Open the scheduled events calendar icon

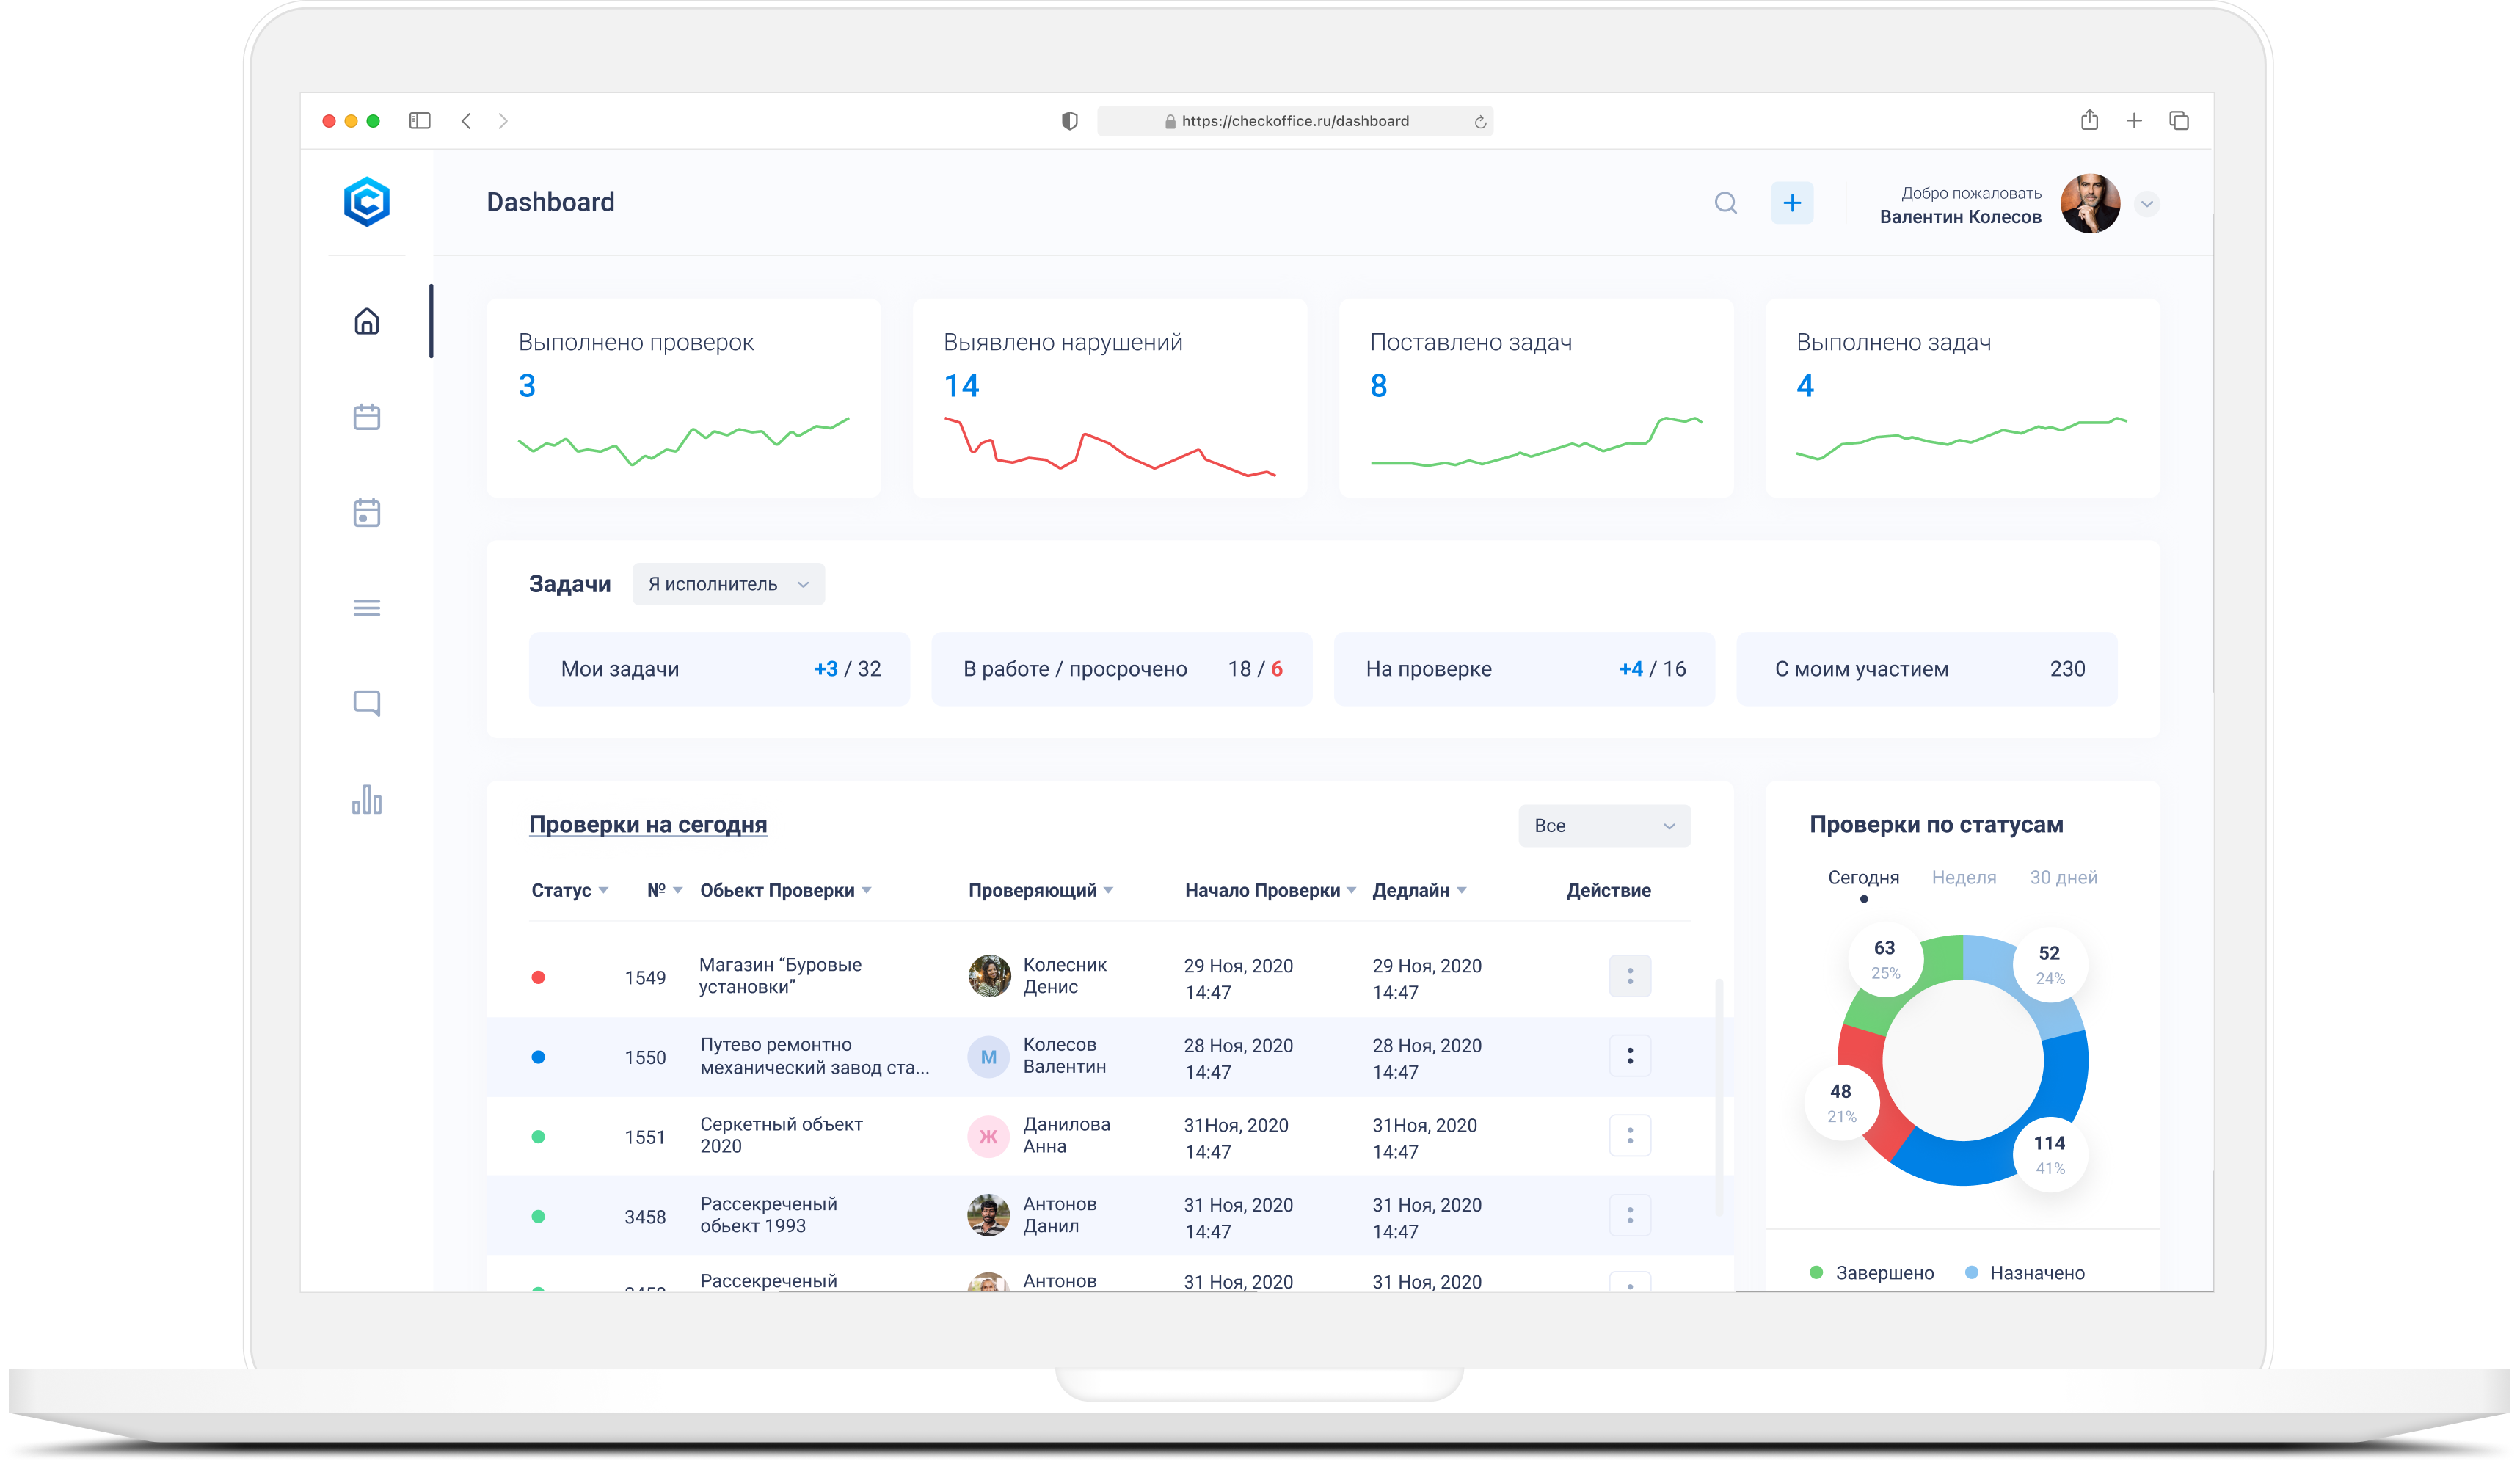coord(367,512)
